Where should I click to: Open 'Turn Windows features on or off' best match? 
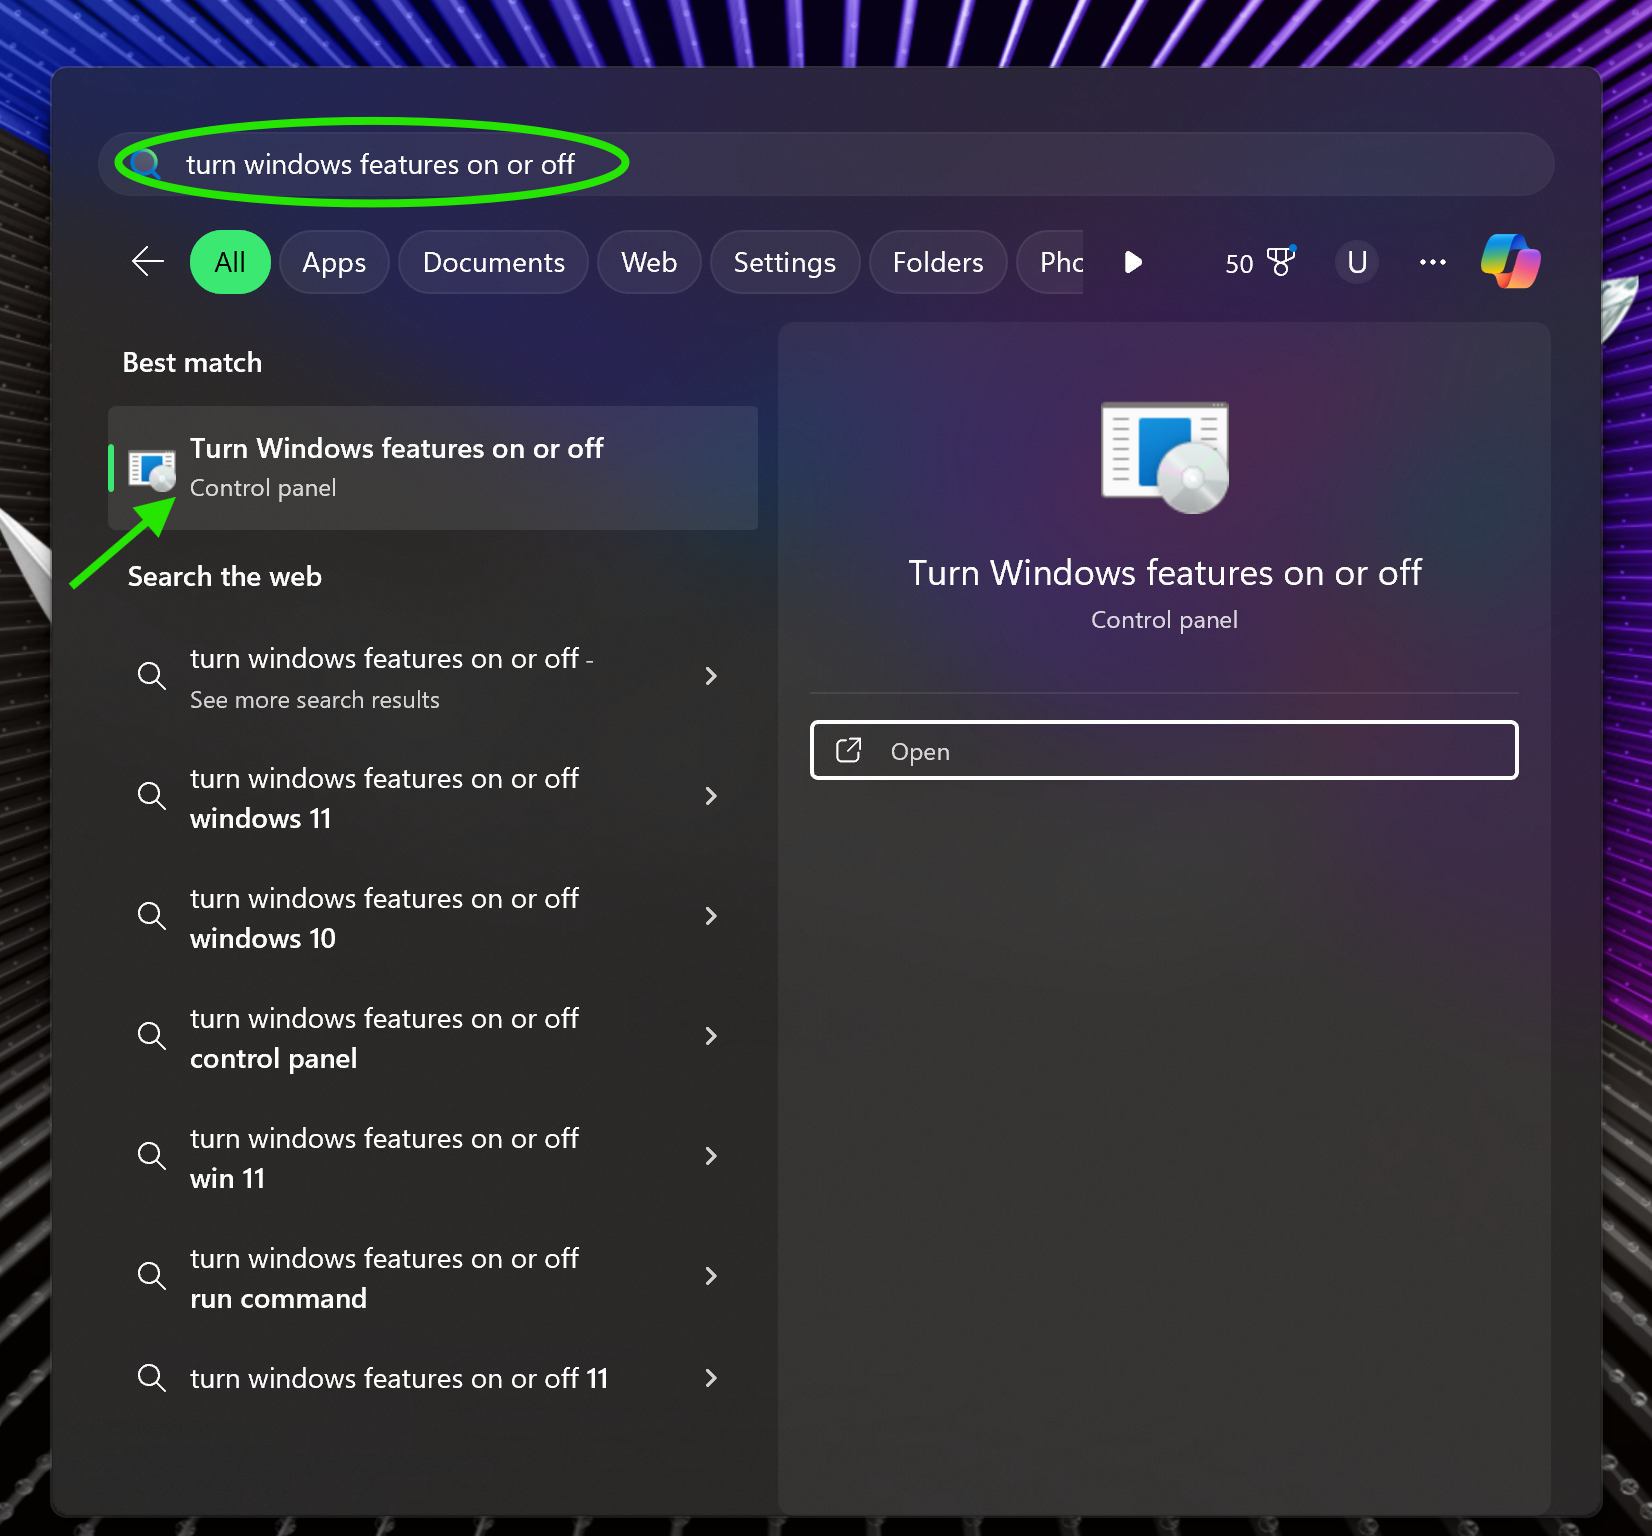tap(433, 468)
